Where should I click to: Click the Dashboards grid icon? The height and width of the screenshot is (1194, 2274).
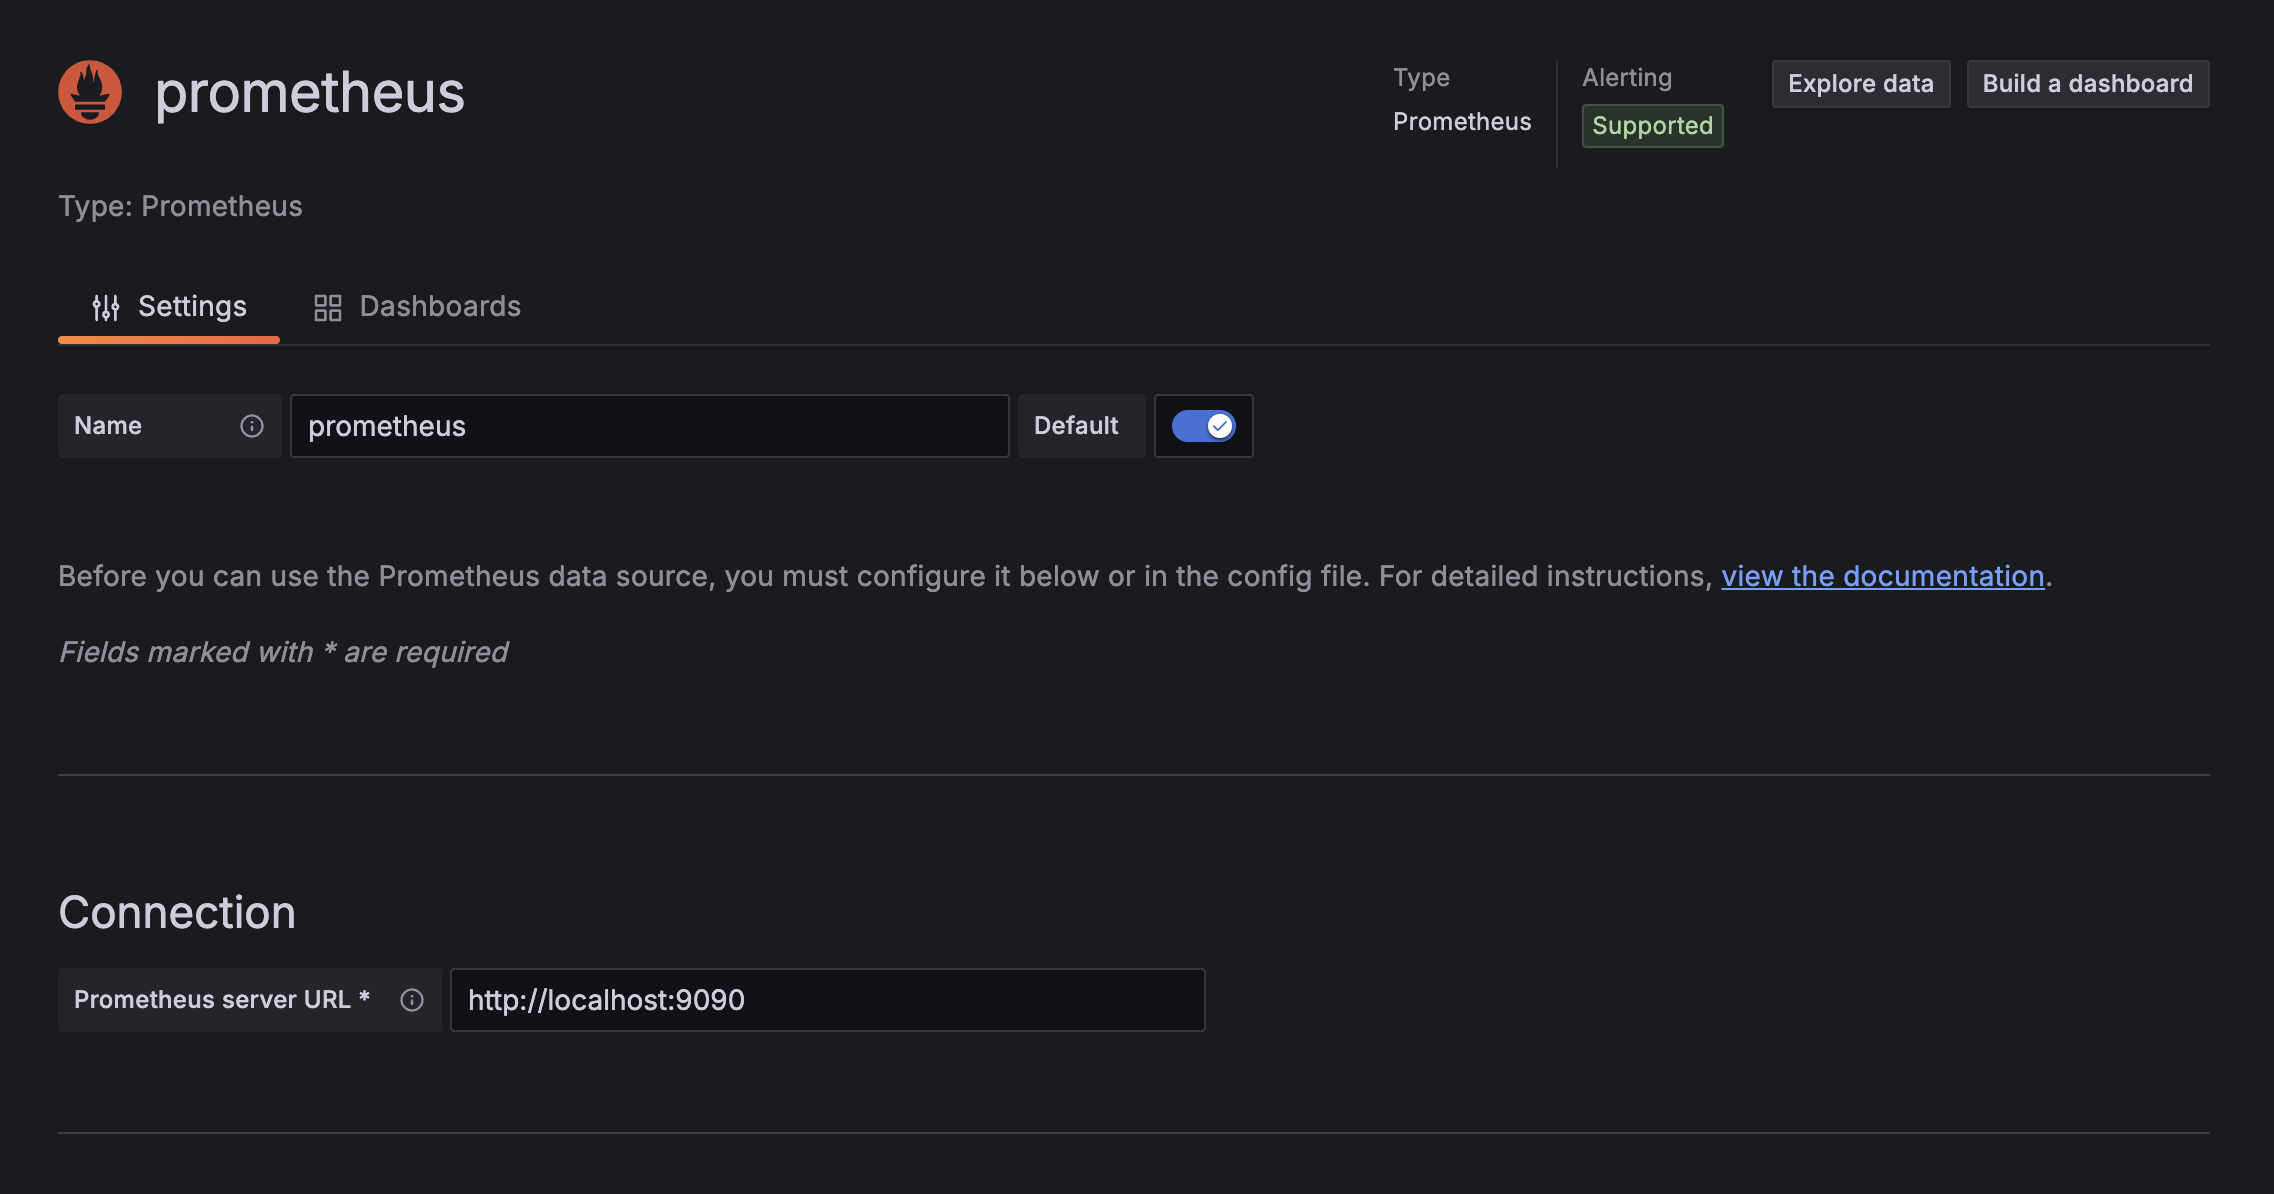(327, 307)
